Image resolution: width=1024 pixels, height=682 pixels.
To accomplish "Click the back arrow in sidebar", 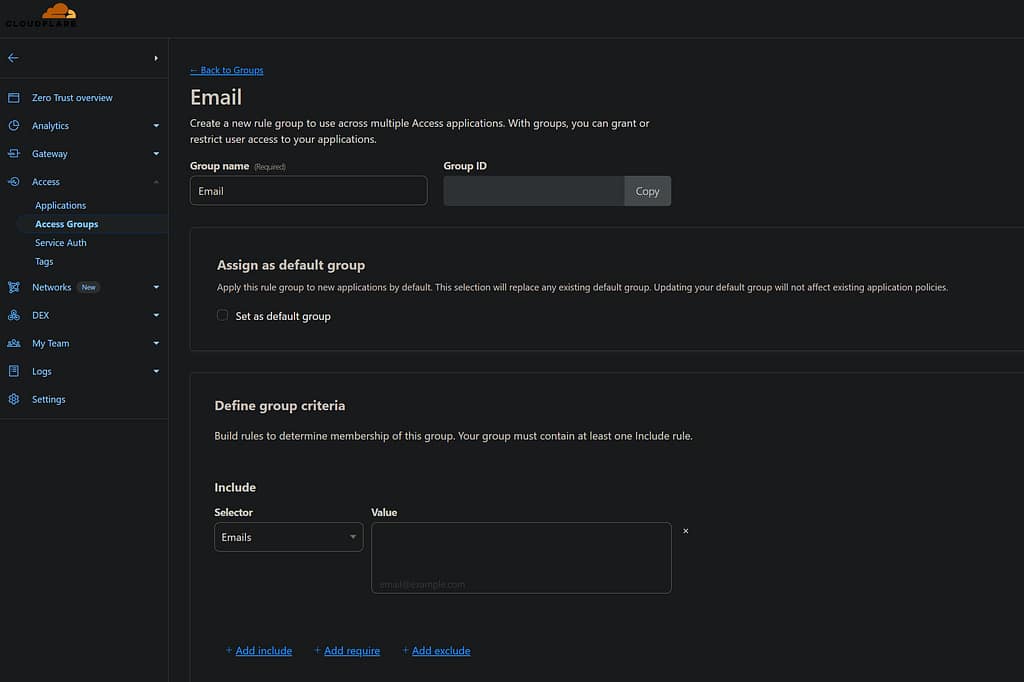I will [13, 58].
